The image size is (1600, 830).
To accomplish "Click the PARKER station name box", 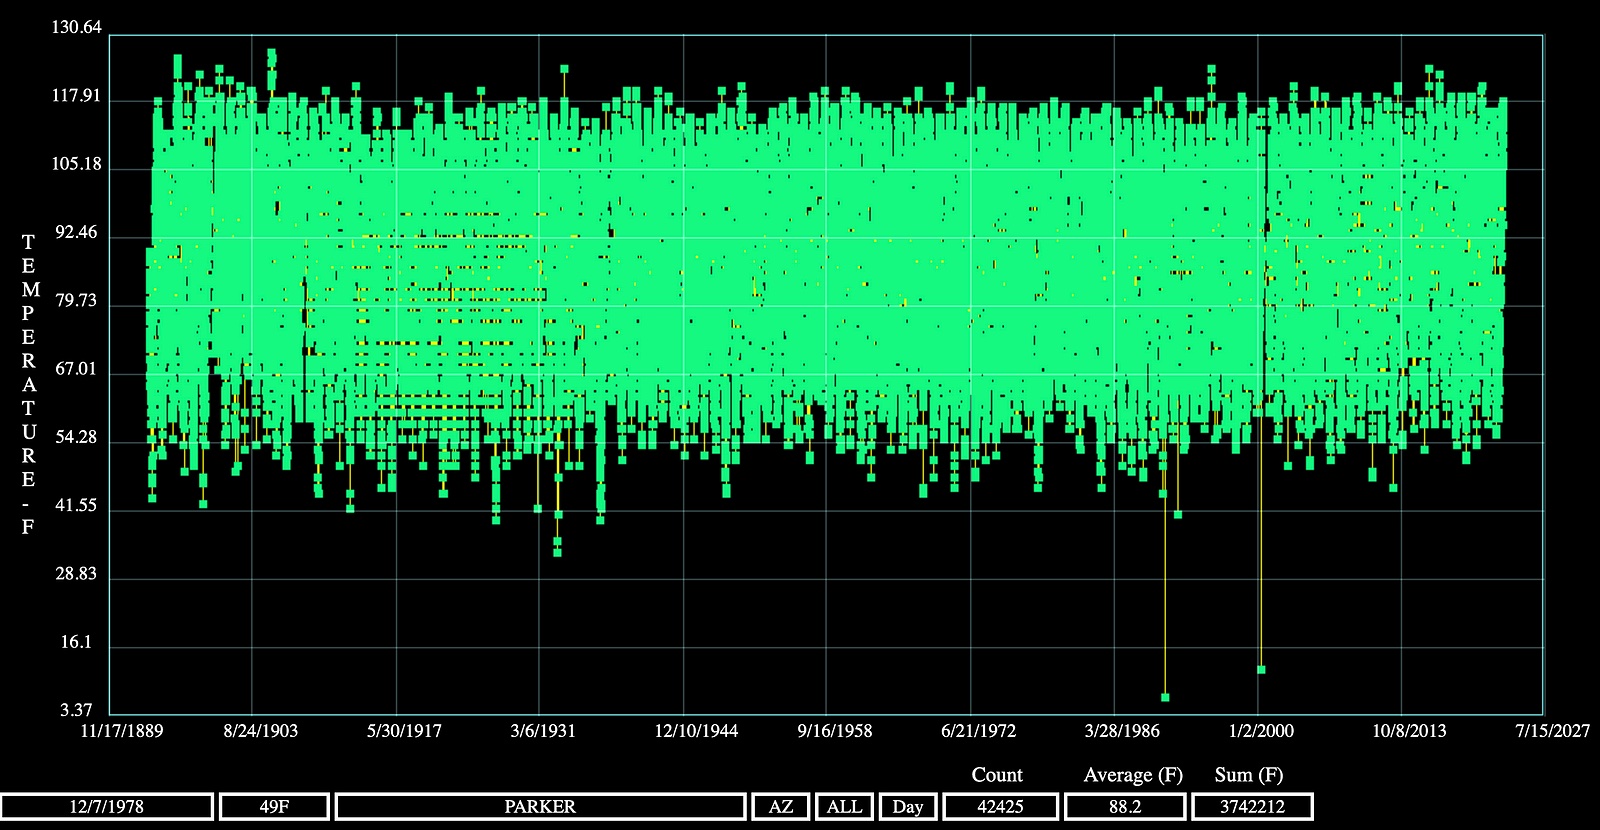I will point(540,807).
